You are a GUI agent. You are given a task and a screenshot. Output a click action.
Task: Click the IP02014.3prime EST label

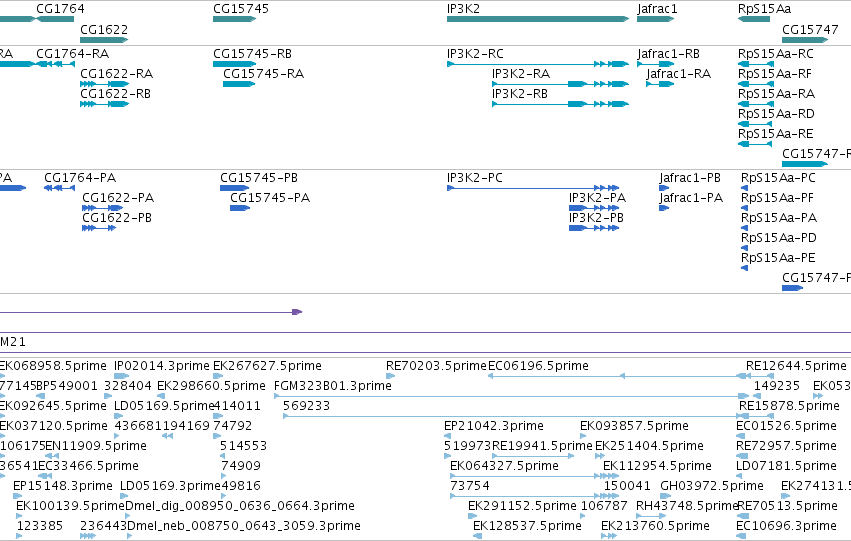tap(162, 366)
